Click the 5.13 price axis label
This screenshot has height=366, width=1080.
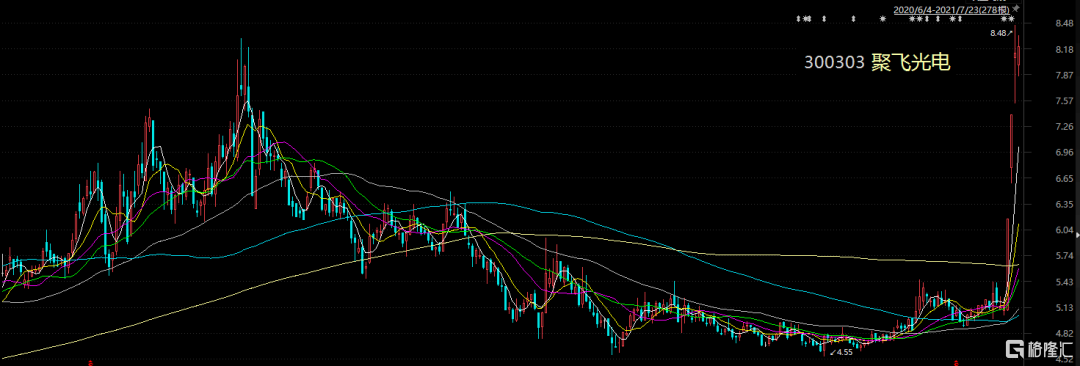point(1063,308)
